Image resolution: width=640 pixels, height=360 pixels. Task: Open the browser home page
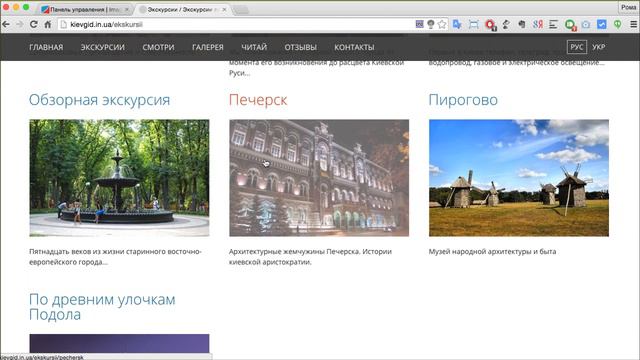click(48, 24)
